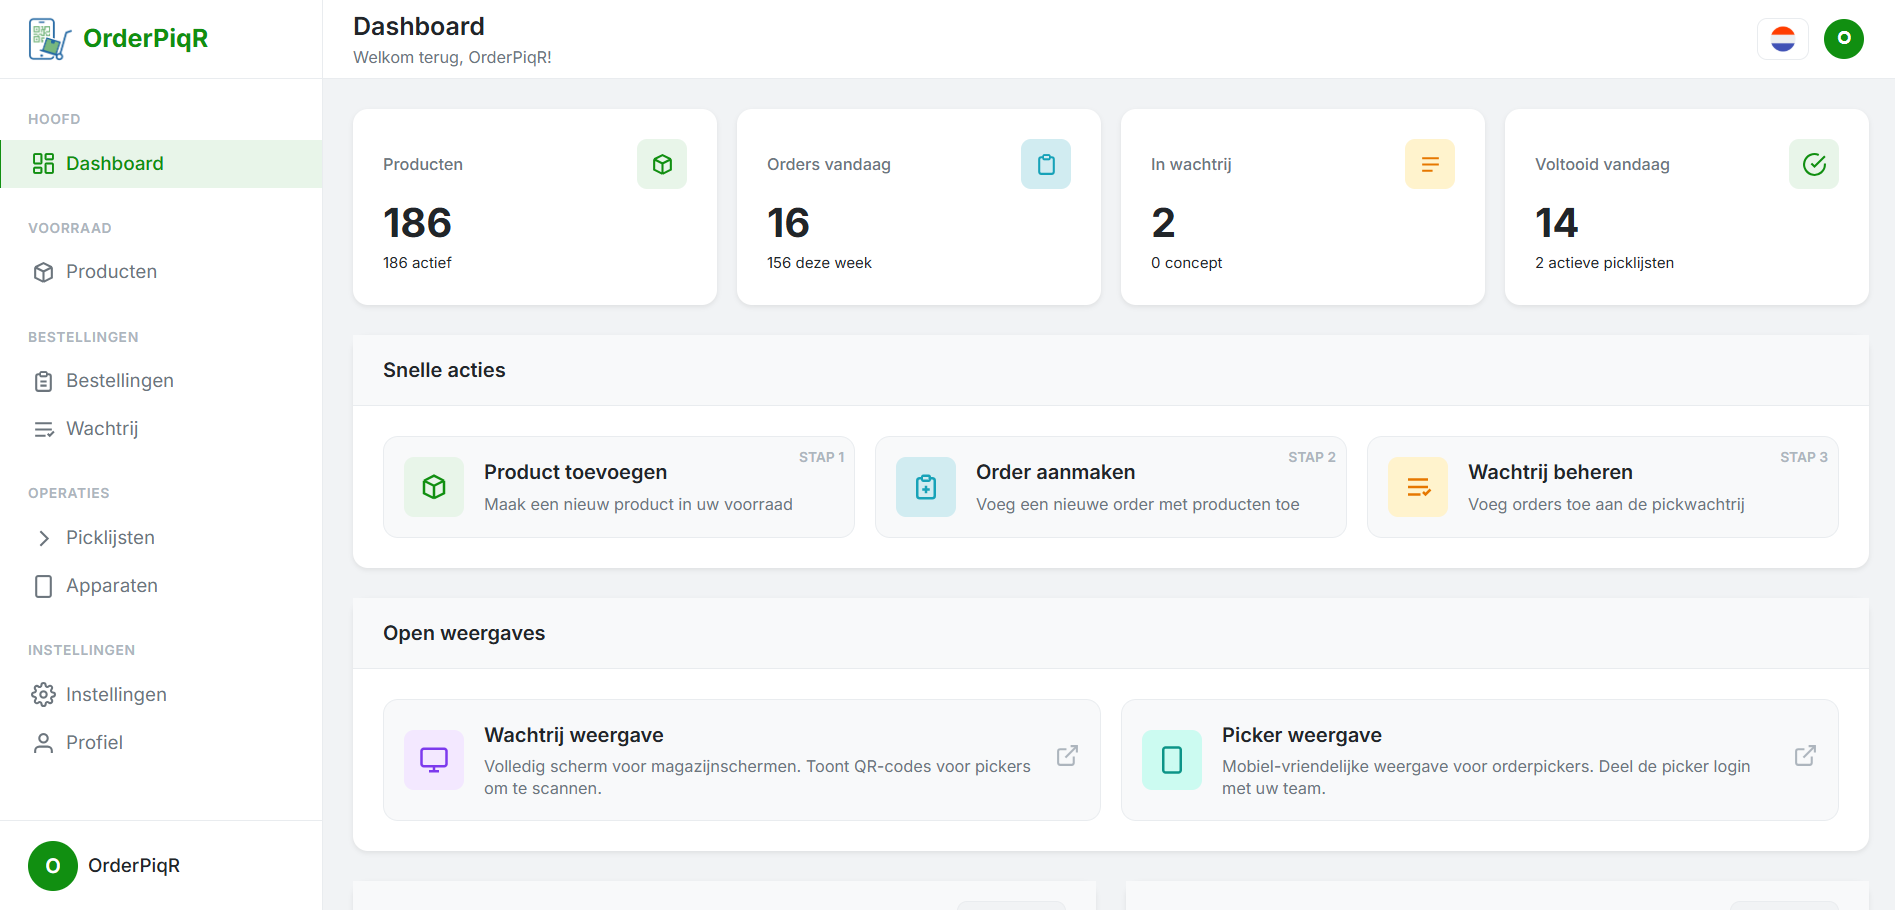
Task: Expand the Picklijsten section
Action: click(44, 537)
